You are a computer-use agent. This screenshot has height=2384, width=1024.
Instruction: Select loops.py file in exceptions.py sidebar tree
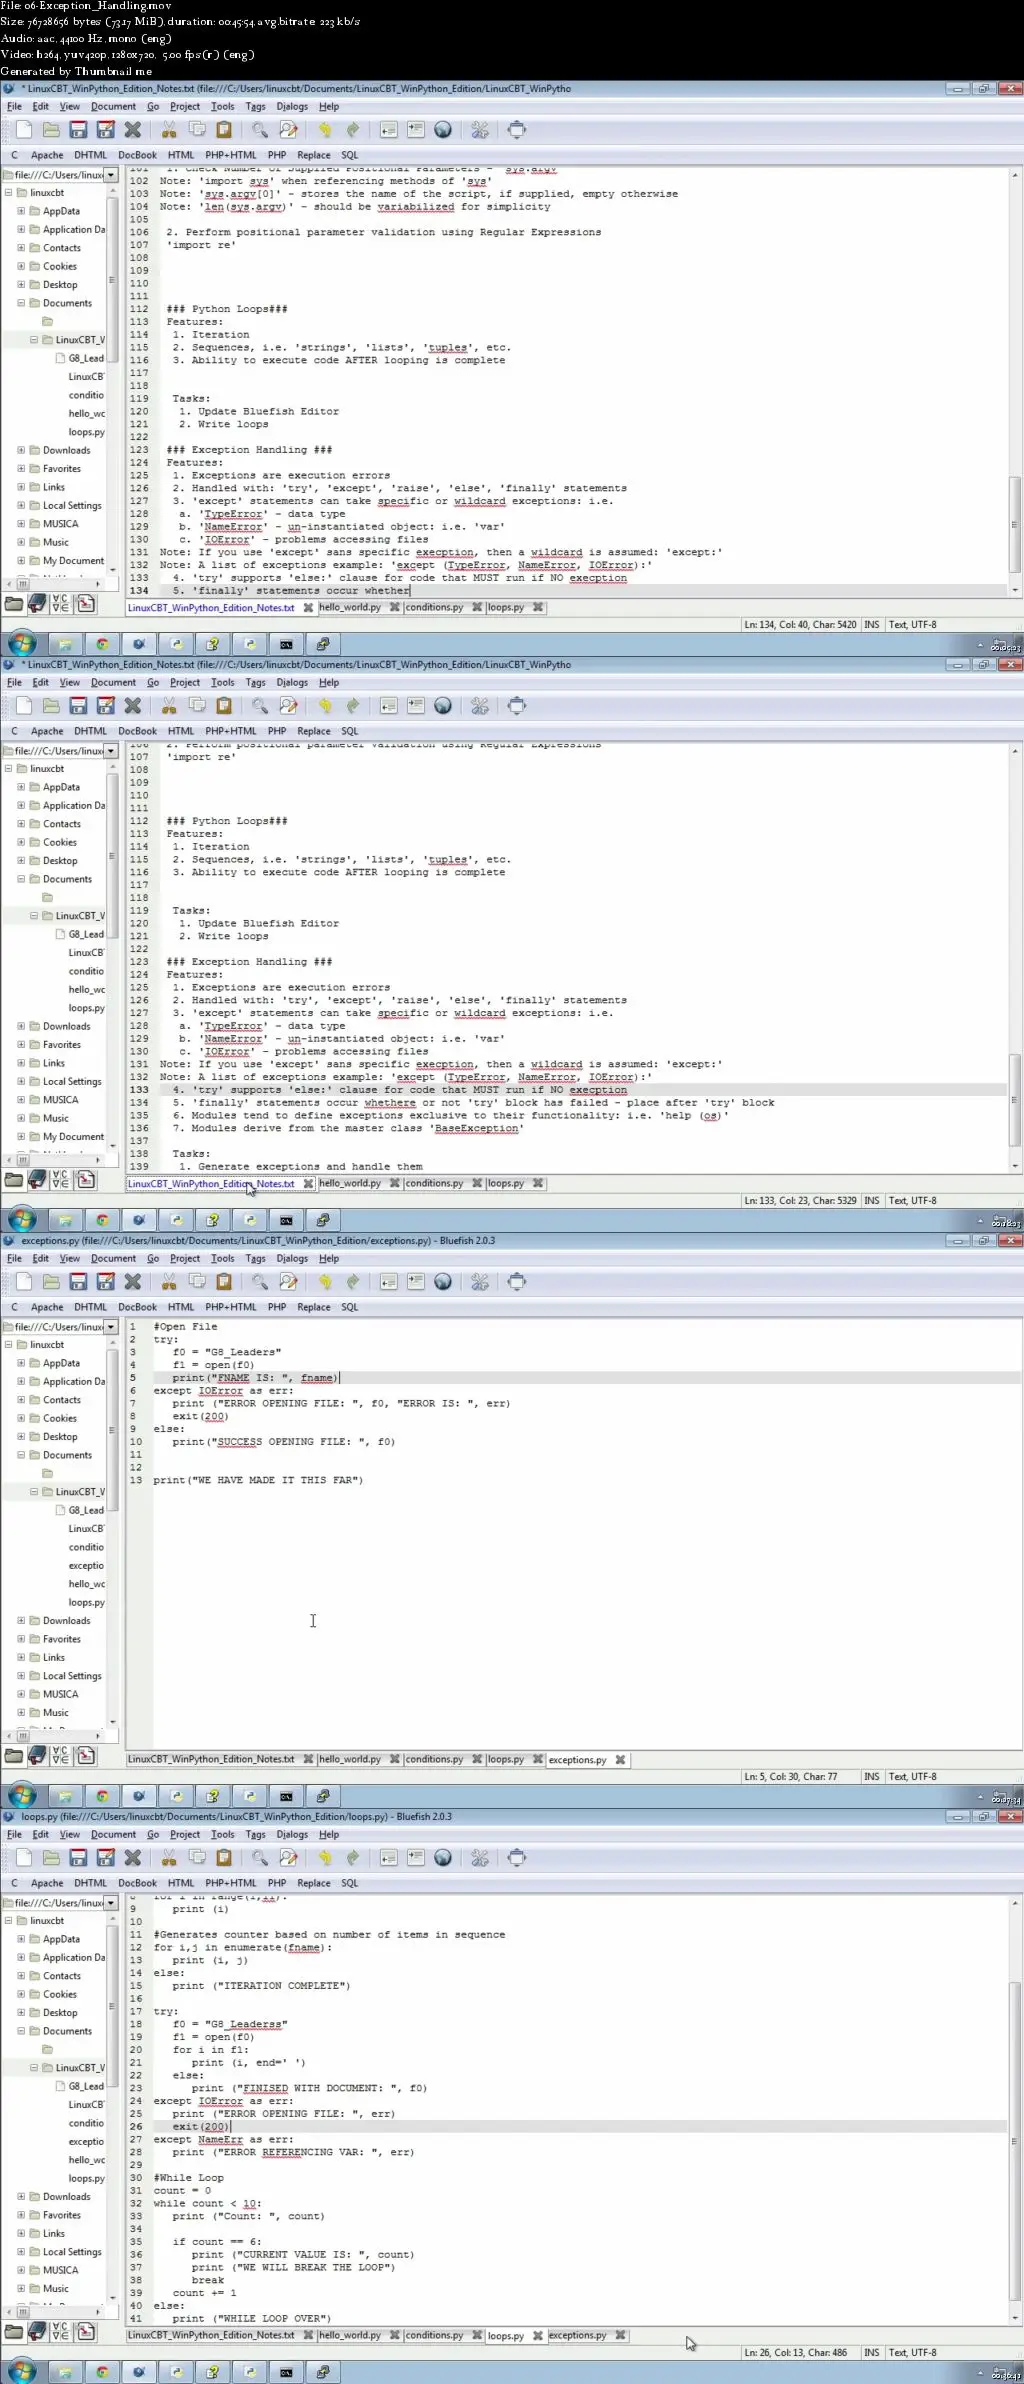pyautogui.click(x=86, y=1602)
